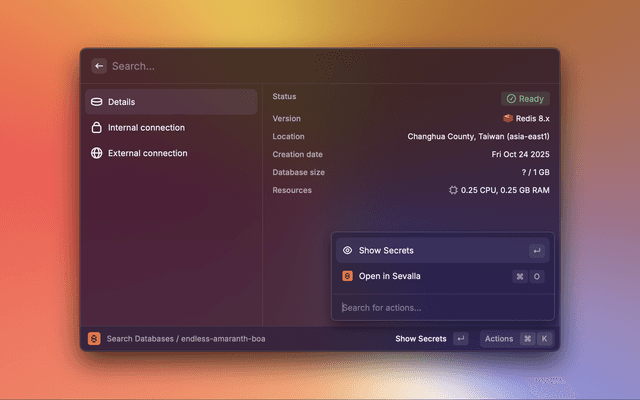The height and width of the screenshot is (400, 640).
Task: Click the Sevalla extension icon in bottom bar
Action: 94,339
